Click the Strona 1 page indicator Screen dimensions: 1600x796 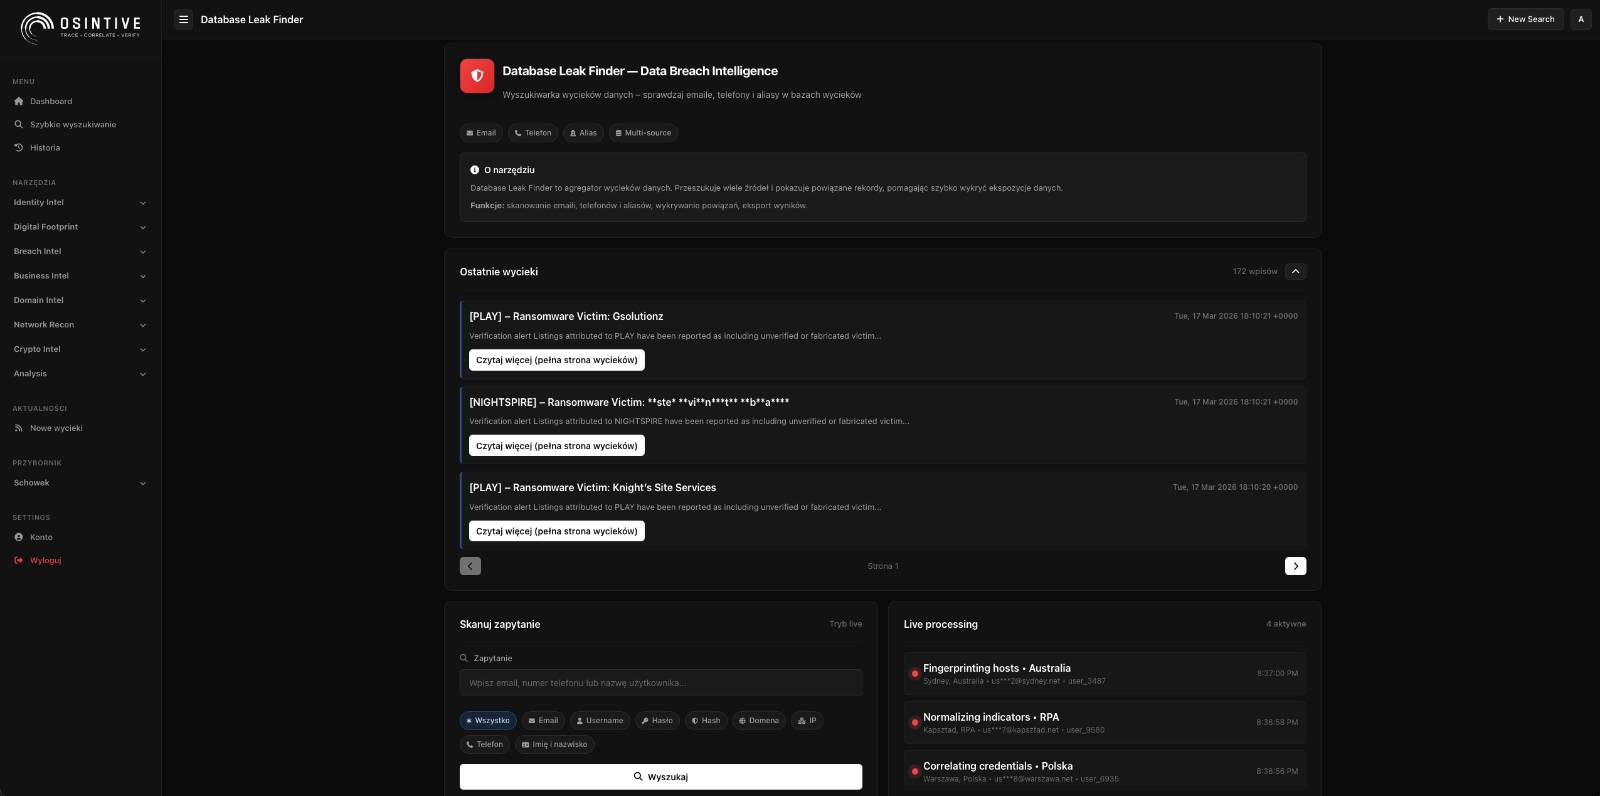(883, 566)
